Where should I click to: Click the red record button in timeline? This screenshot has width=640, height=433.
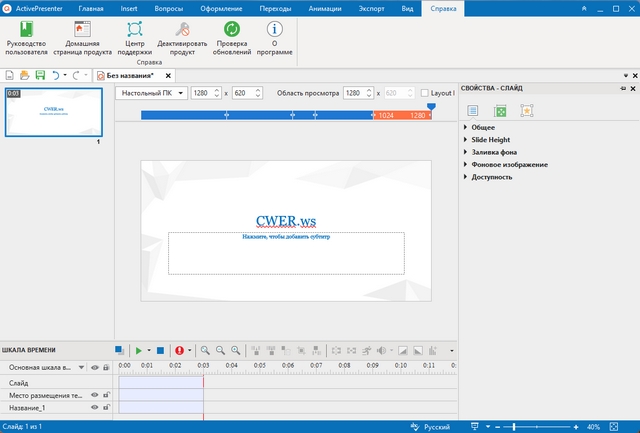[x=180, y=350]
